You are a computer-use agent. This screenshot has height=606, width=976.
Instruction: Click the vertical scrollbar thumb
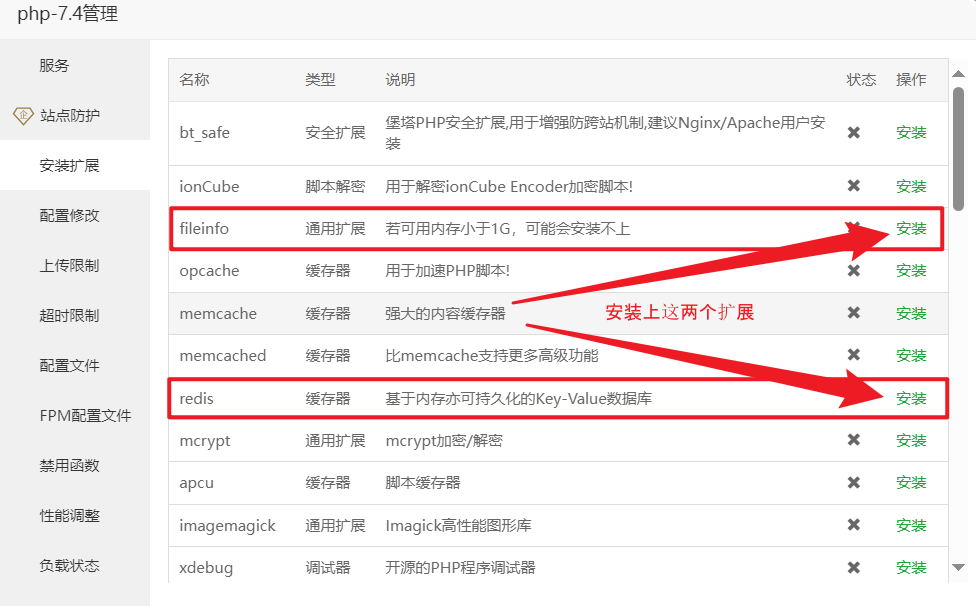(959, 149)
